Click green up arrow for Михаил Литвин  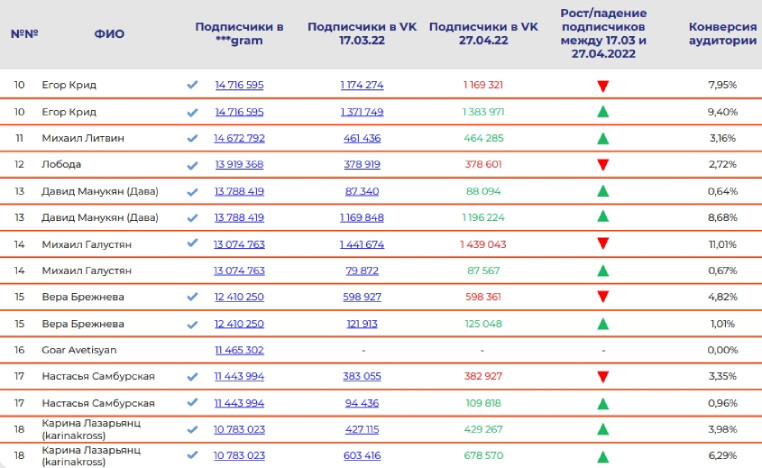(602, 138)
